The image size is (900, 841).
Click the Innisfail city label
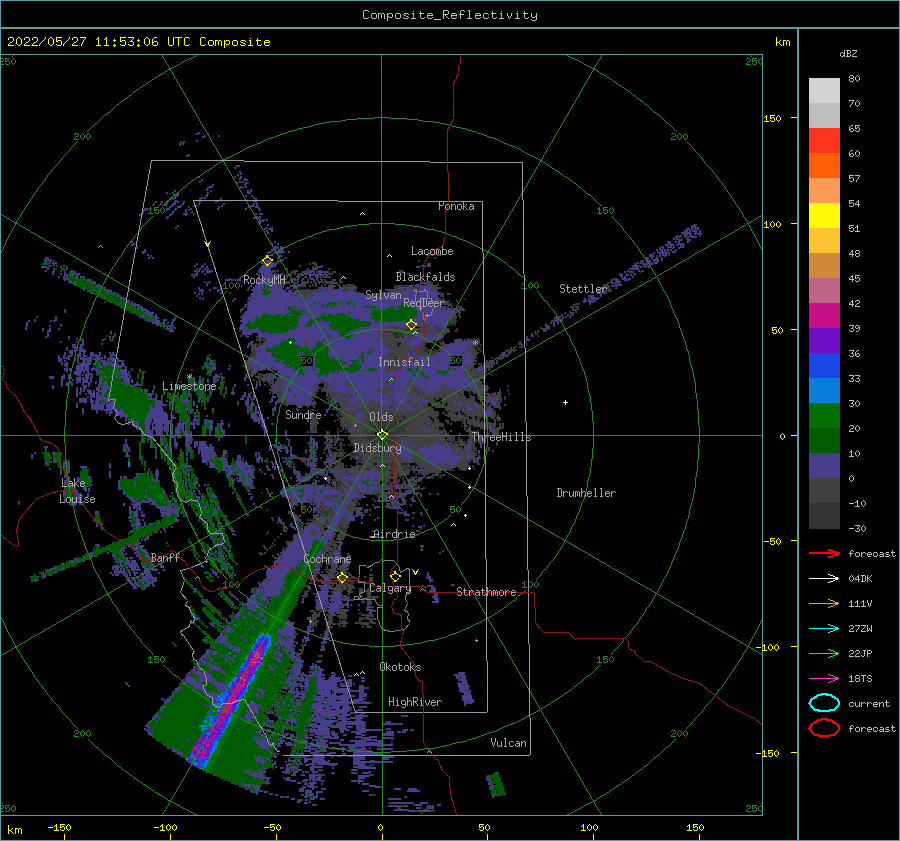[404, 362]
